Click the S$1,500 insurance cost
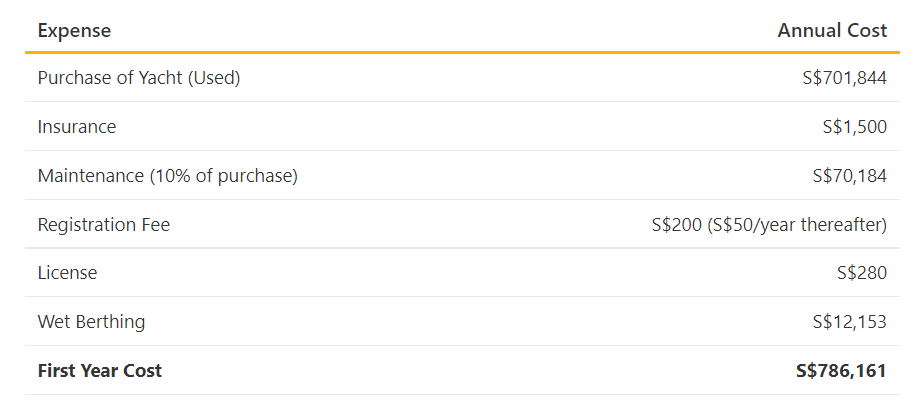This screenshot has height=407, width=917. (854, 127)
